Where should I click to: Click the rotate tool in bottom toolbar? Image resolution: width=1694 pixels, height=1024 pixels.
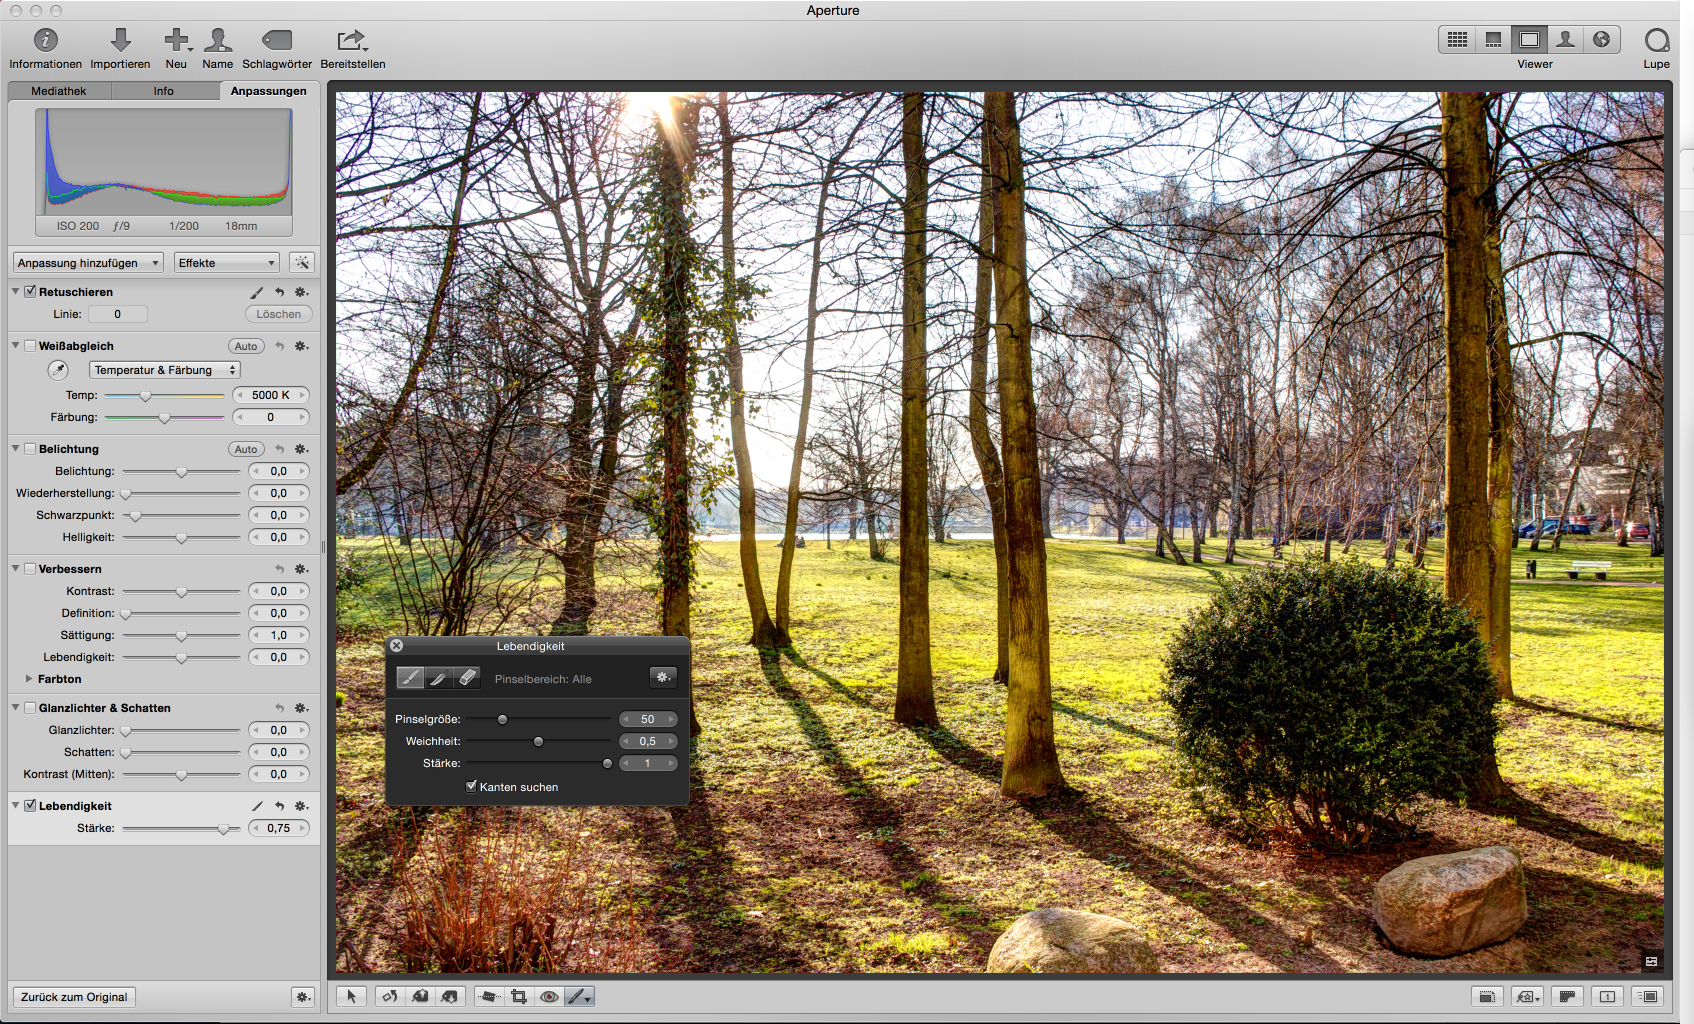390,996
